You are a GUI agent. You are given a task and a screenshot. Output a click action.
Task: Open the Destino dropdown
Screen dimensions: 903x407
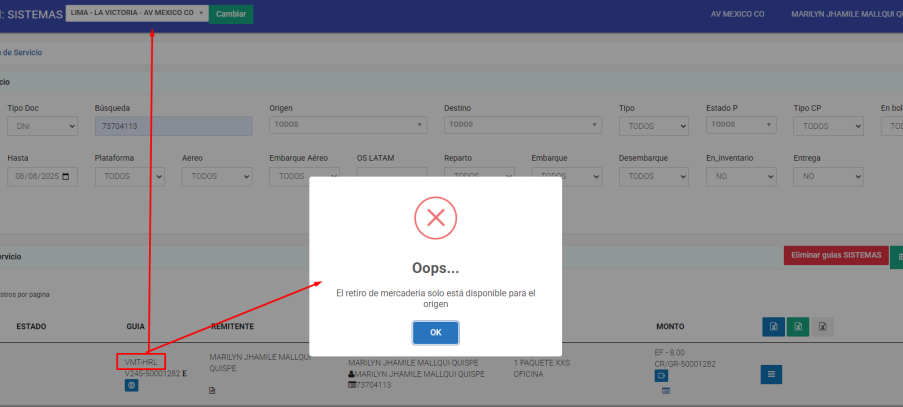pos(522,125)
